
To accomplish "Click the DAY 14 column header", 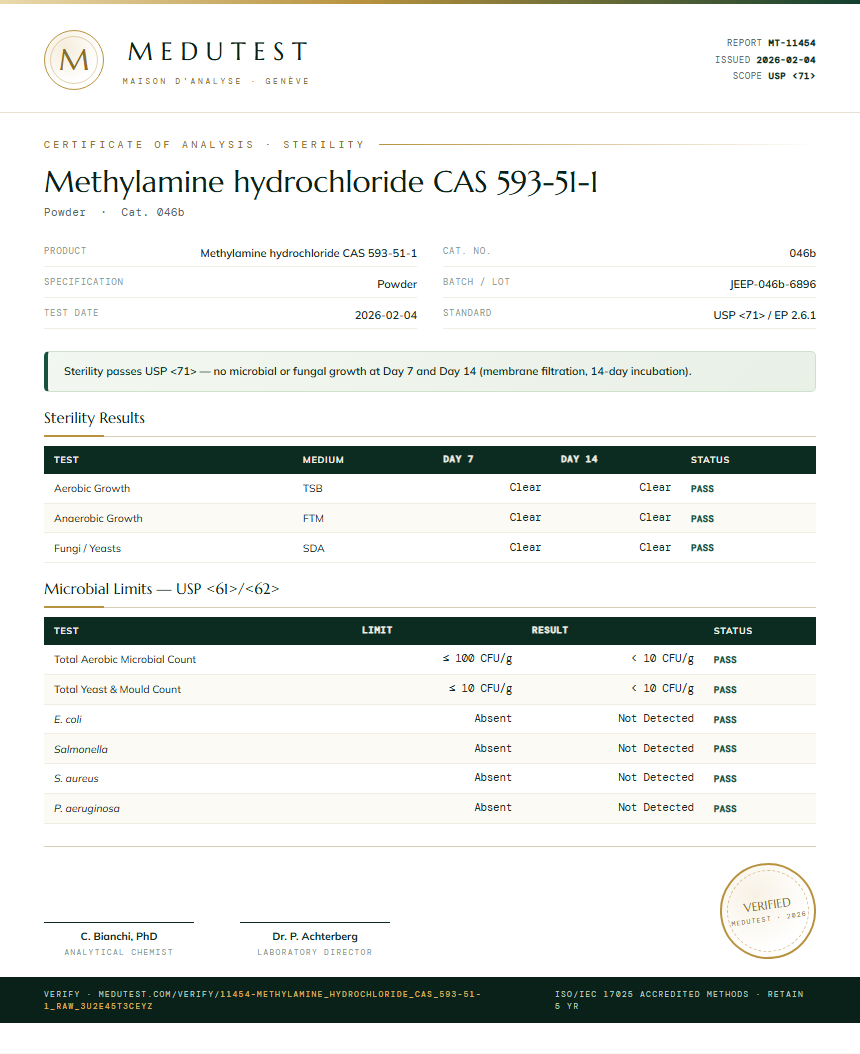I will click(x=579, y=459).
